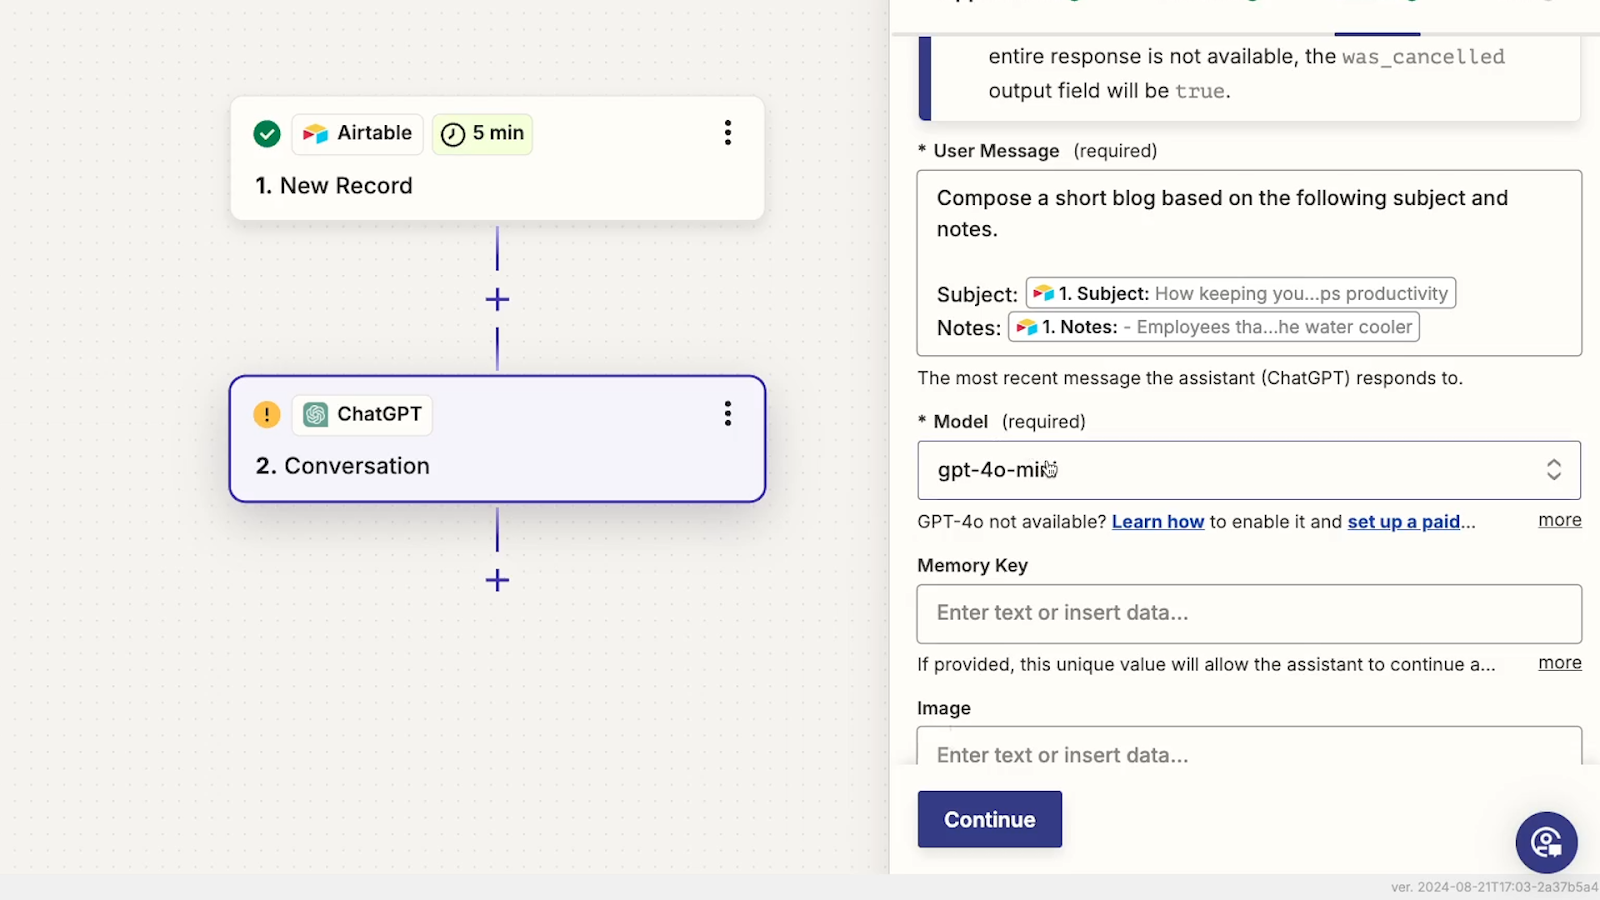Click the Notes mapped field pill
Viewport: 1600px width, 900px height.
pos(1214,327)
